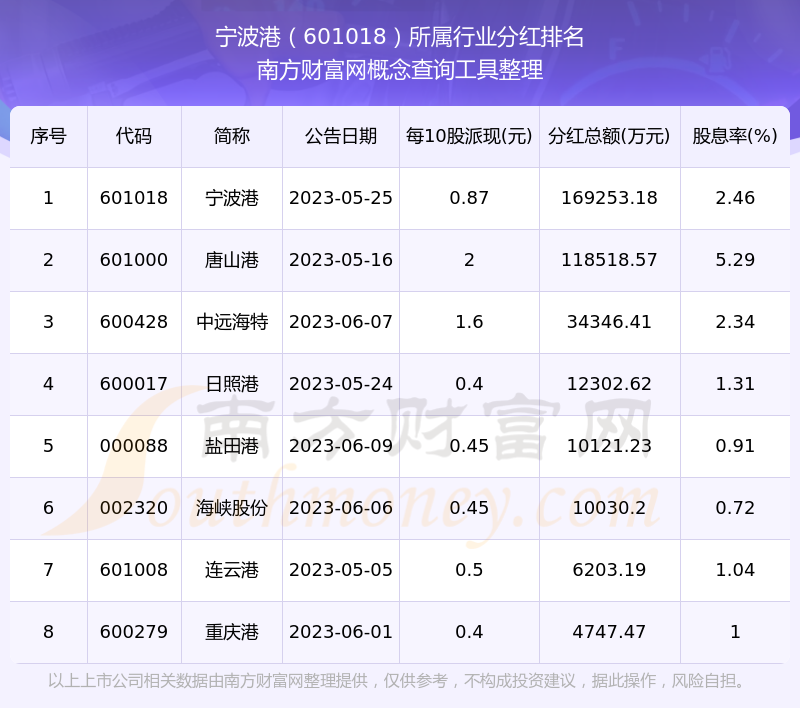Click date 2023-05-16

click(x=341, y=260)
